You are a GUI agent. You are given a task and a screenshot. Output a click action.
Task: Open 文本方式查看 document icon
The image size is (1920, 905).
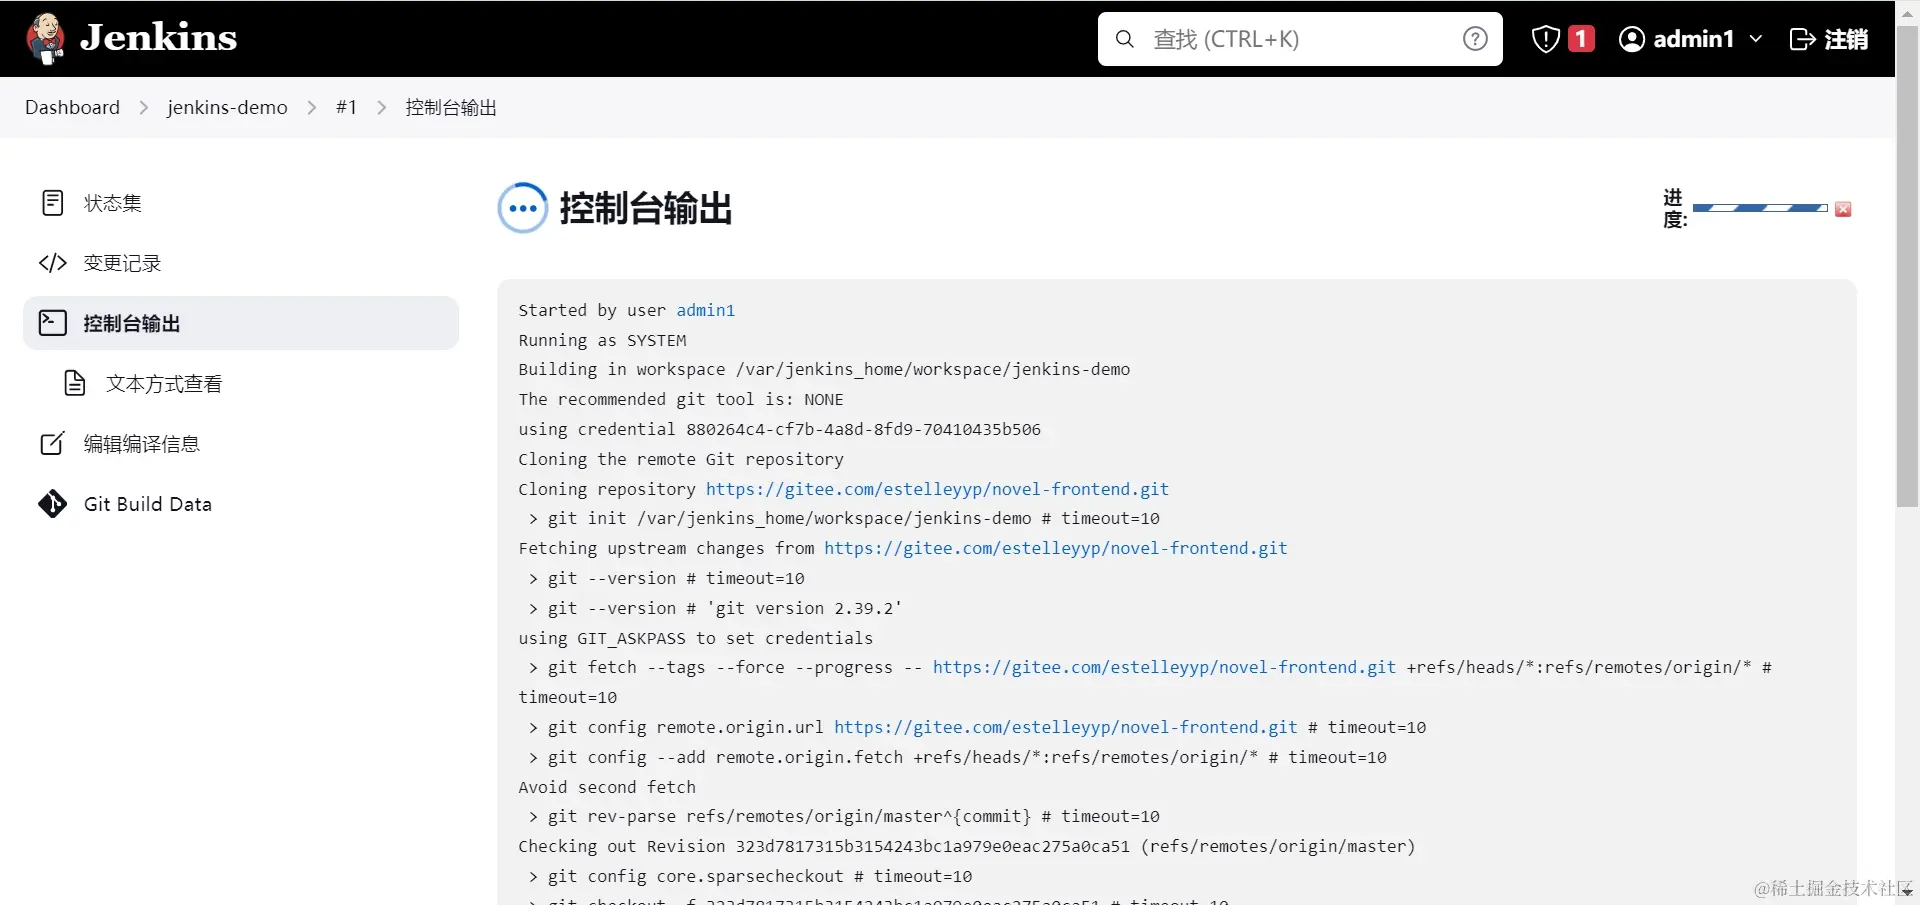point(73,383)
